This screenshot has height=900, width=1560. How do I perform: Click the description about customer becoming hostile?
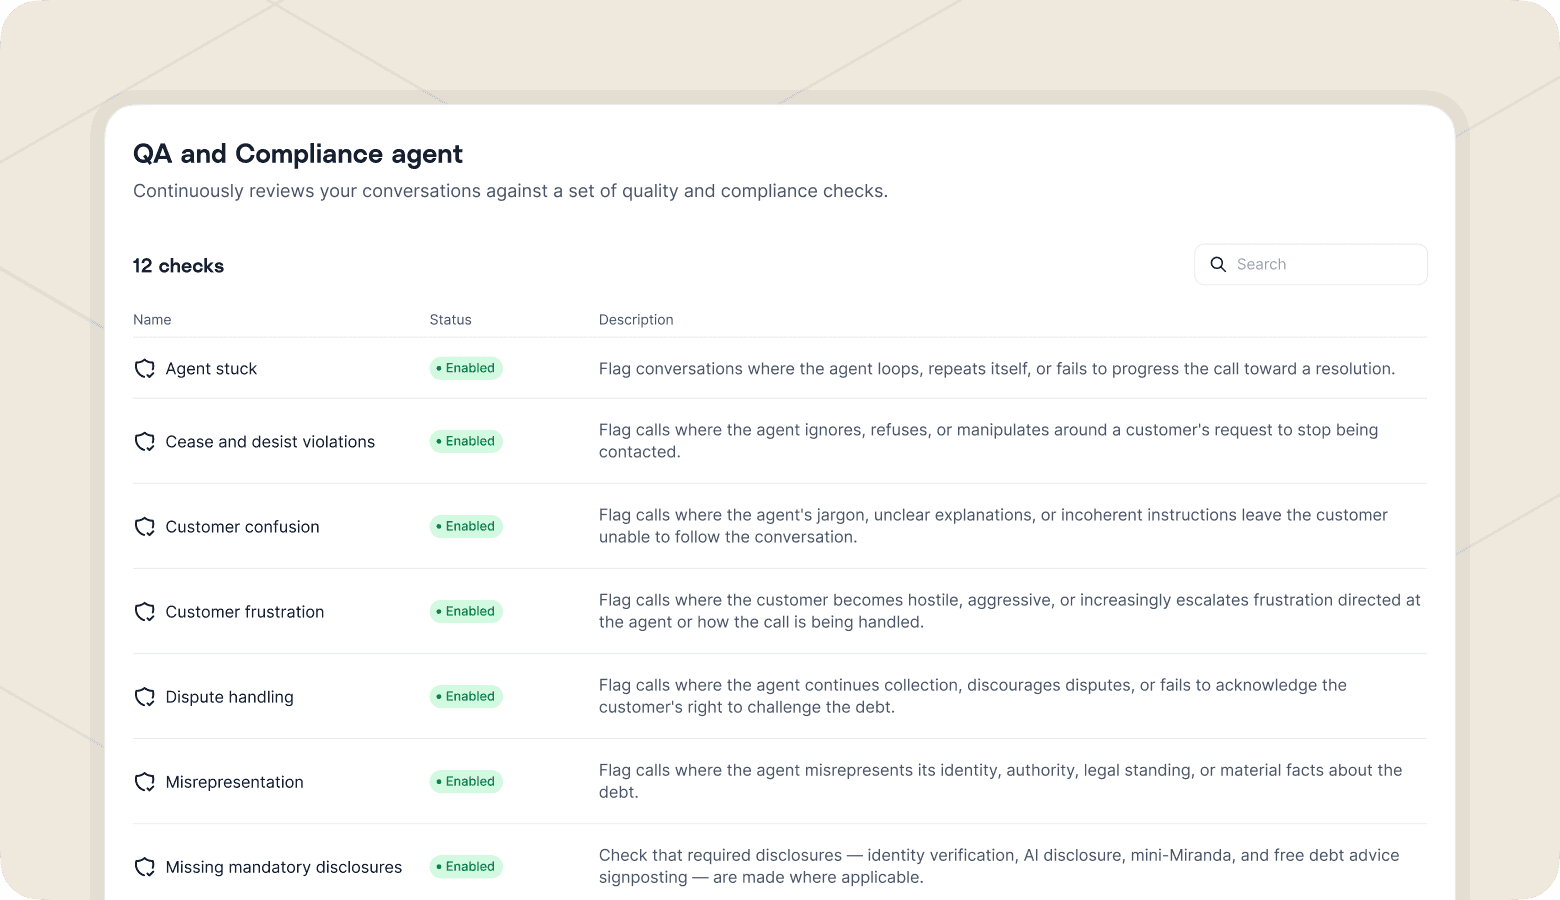coord(1010,611)
